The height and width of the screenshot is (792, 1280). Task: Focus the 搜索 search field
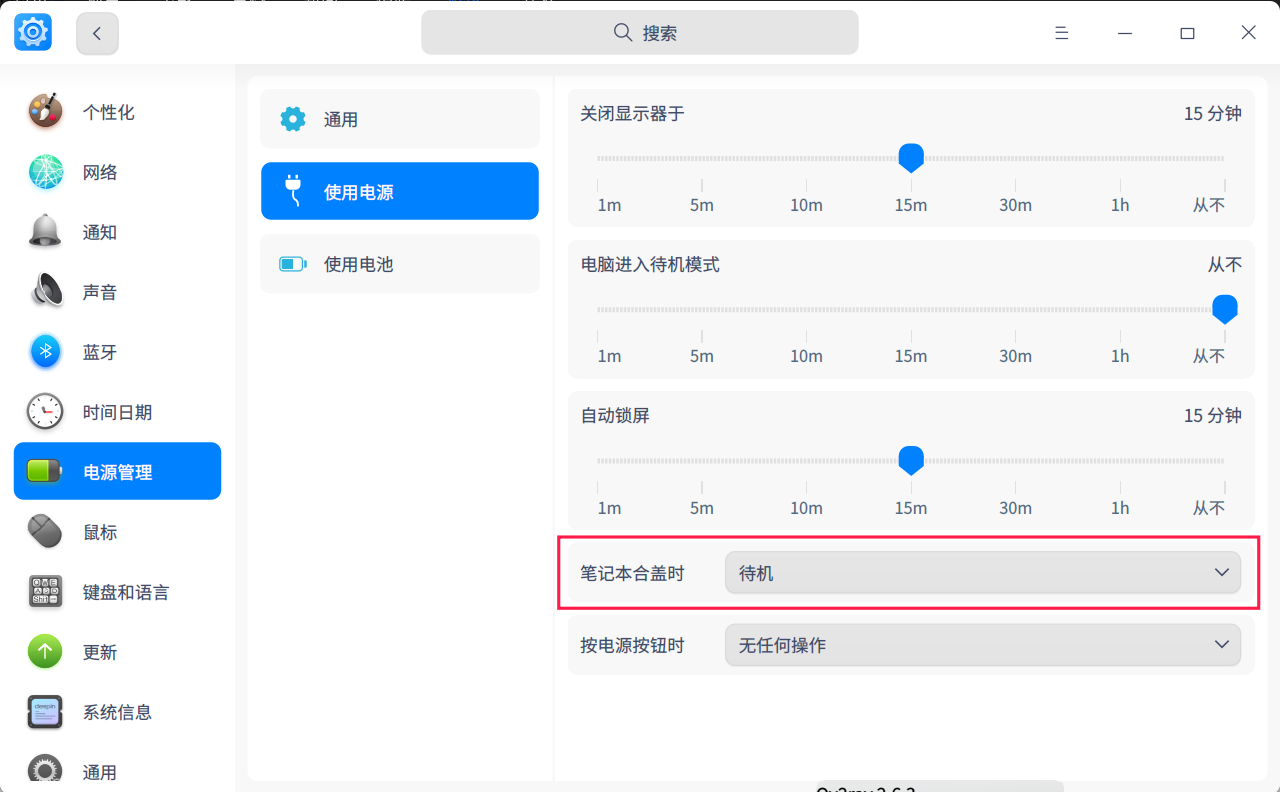640,33
